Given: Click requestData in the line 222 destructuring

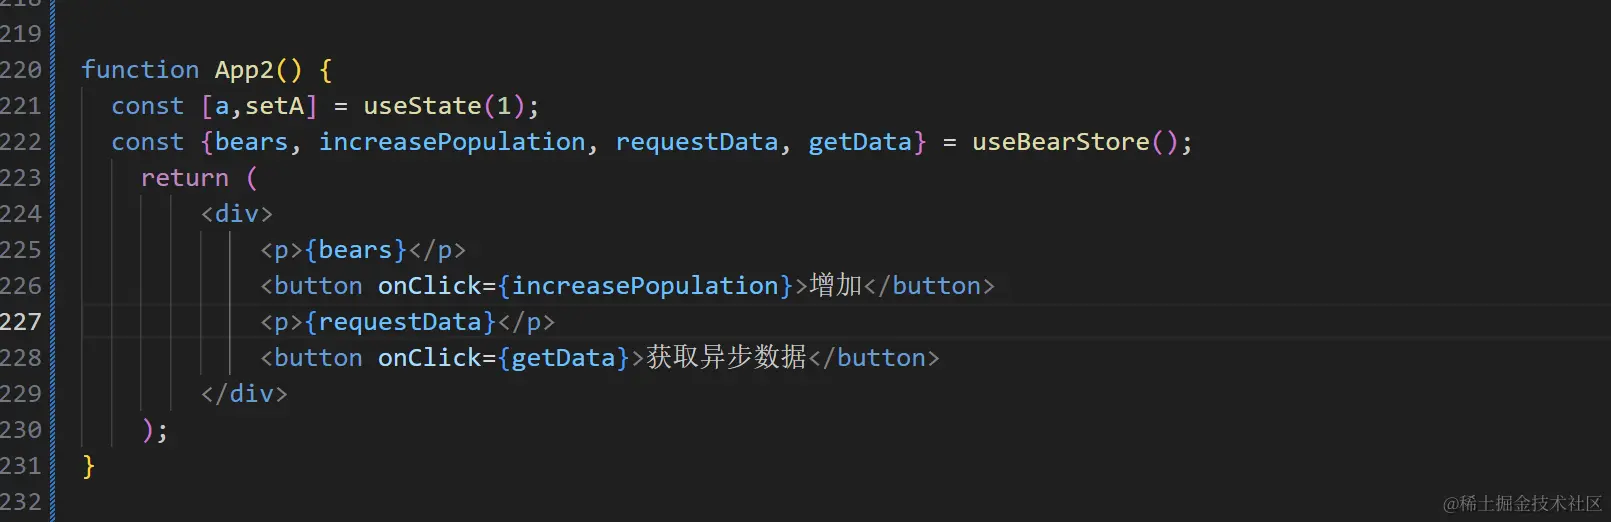Looking at the screenshot, I should [696, 142].
